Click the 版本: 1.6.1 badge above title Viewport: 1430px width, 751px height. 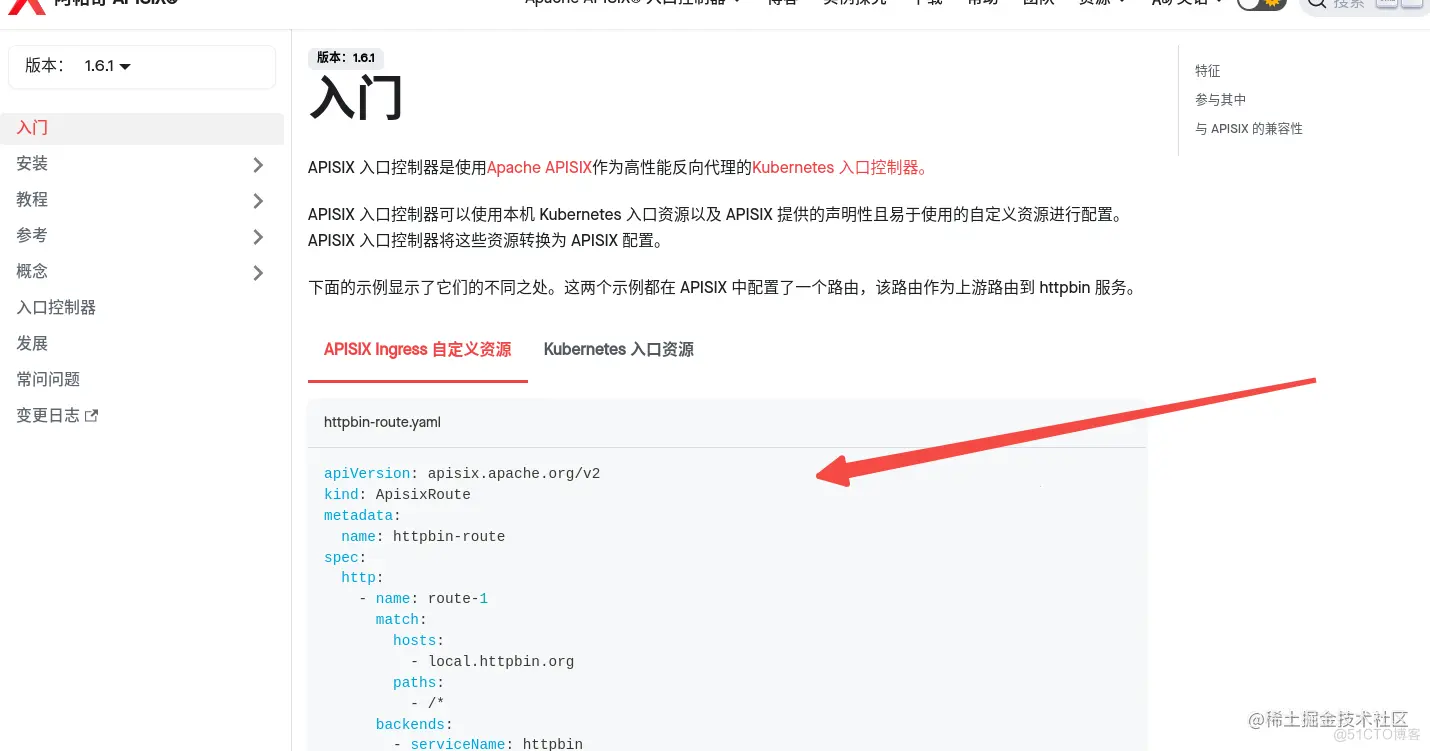coord(346,58)
